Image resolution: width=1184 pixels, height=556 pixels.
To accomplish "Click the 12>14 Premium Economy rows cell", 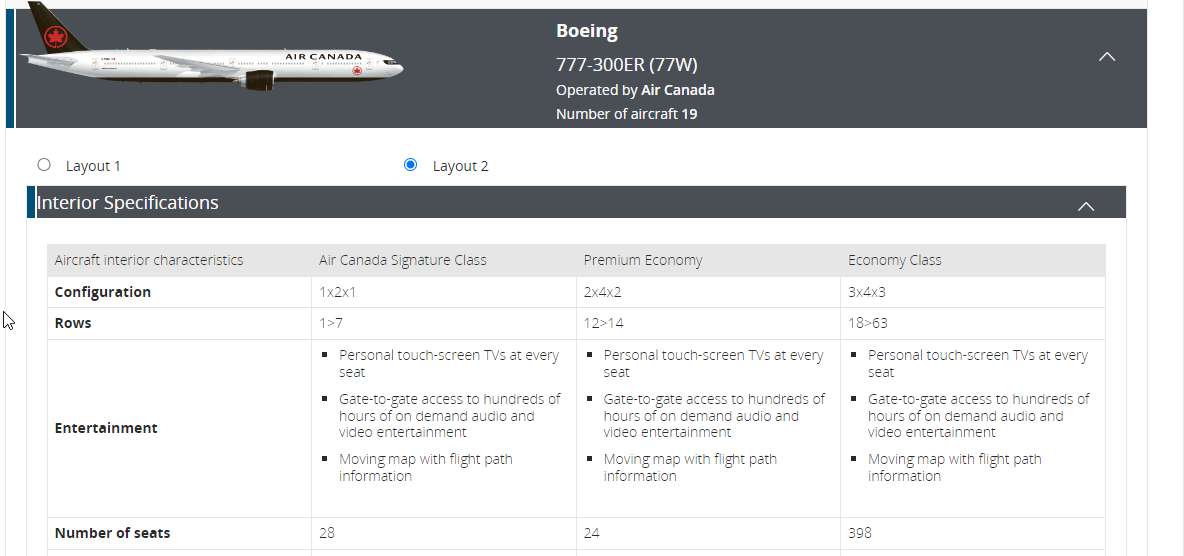I will 604,323.
